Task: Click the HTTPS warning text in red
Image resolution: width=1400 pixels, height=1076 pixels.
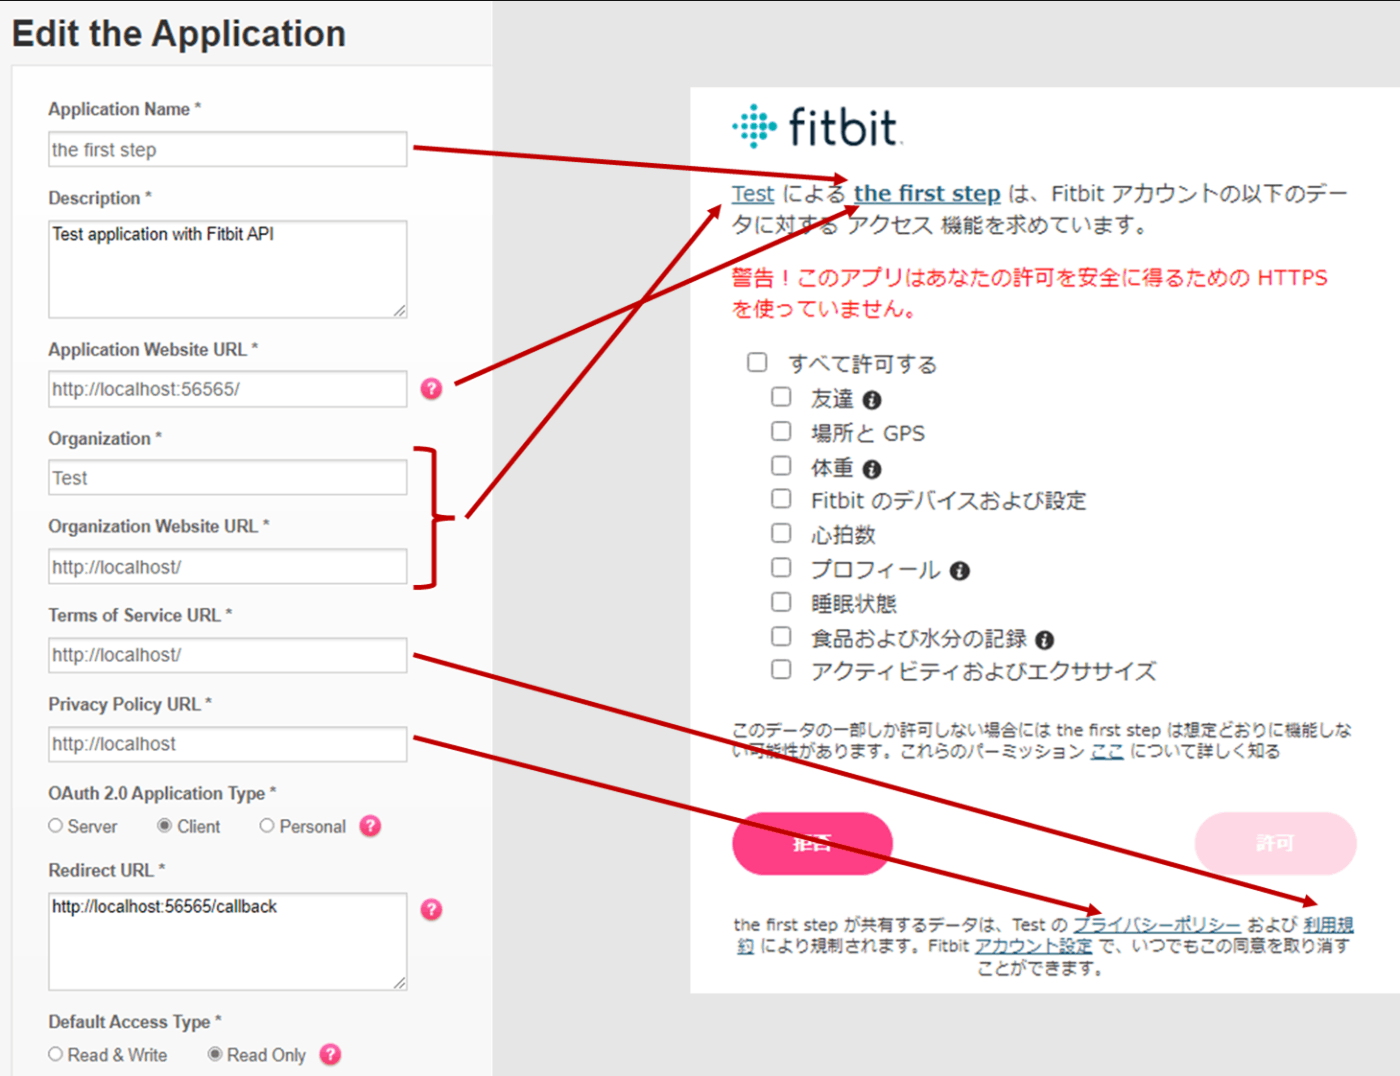Action: pyautogui.click(x=1030, y=293)
